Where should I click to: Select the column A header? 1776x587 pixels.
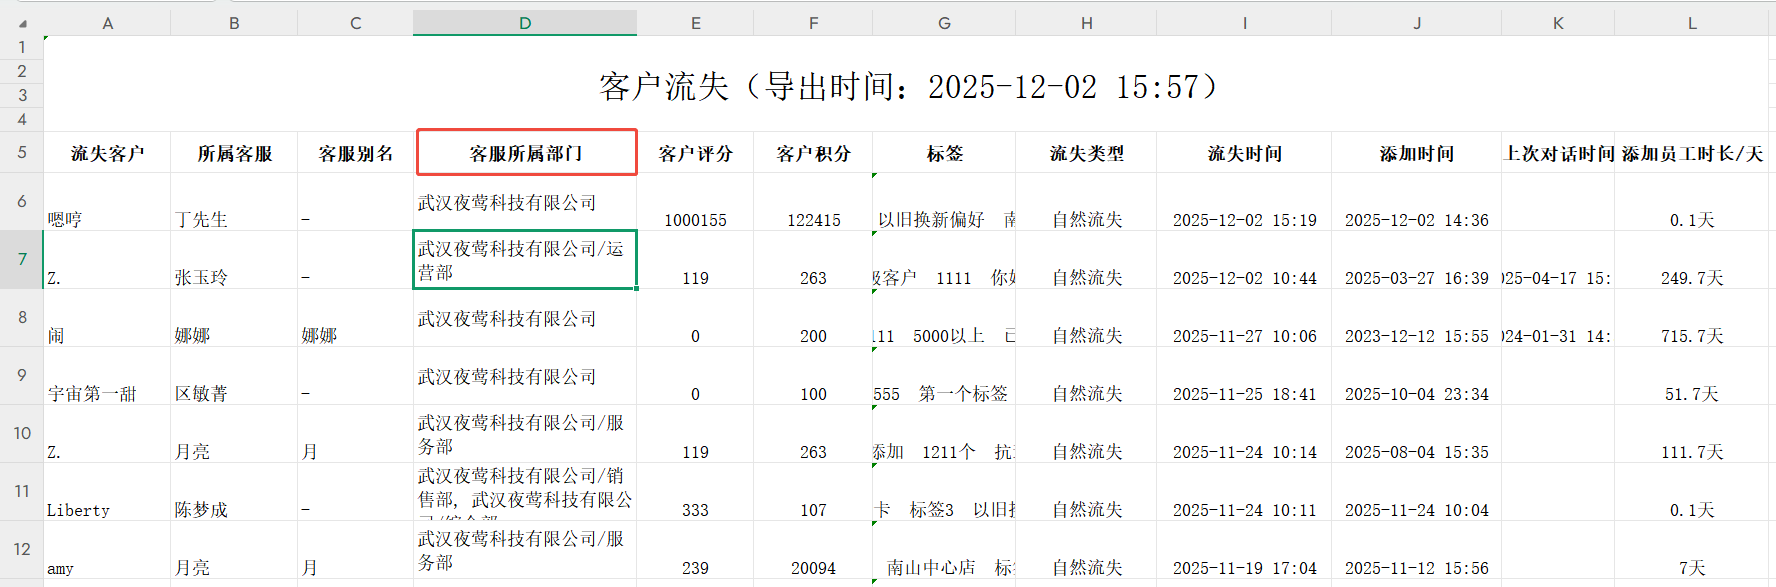[107, 23]
